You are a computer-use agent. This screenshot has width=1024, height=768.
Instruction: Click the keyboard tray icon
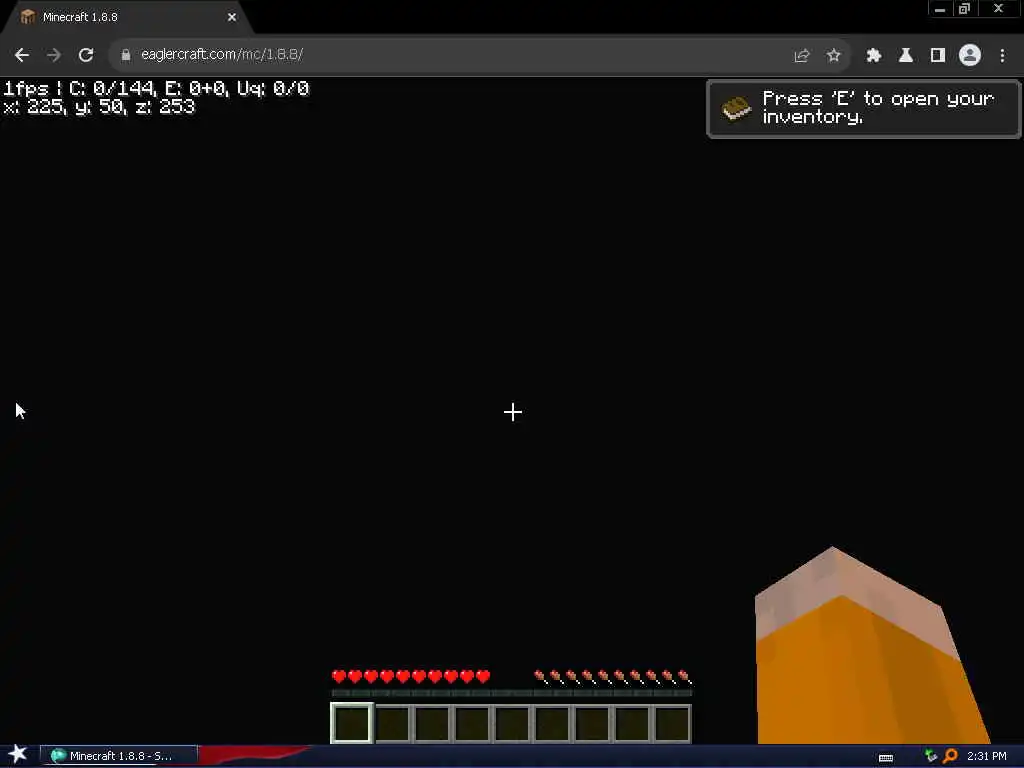point(886,758)
